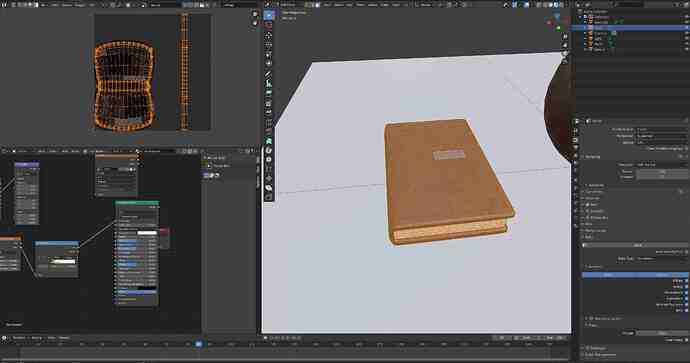690x363 pixels.
Task: Expand the Performance panel
Action: (595, 231)
